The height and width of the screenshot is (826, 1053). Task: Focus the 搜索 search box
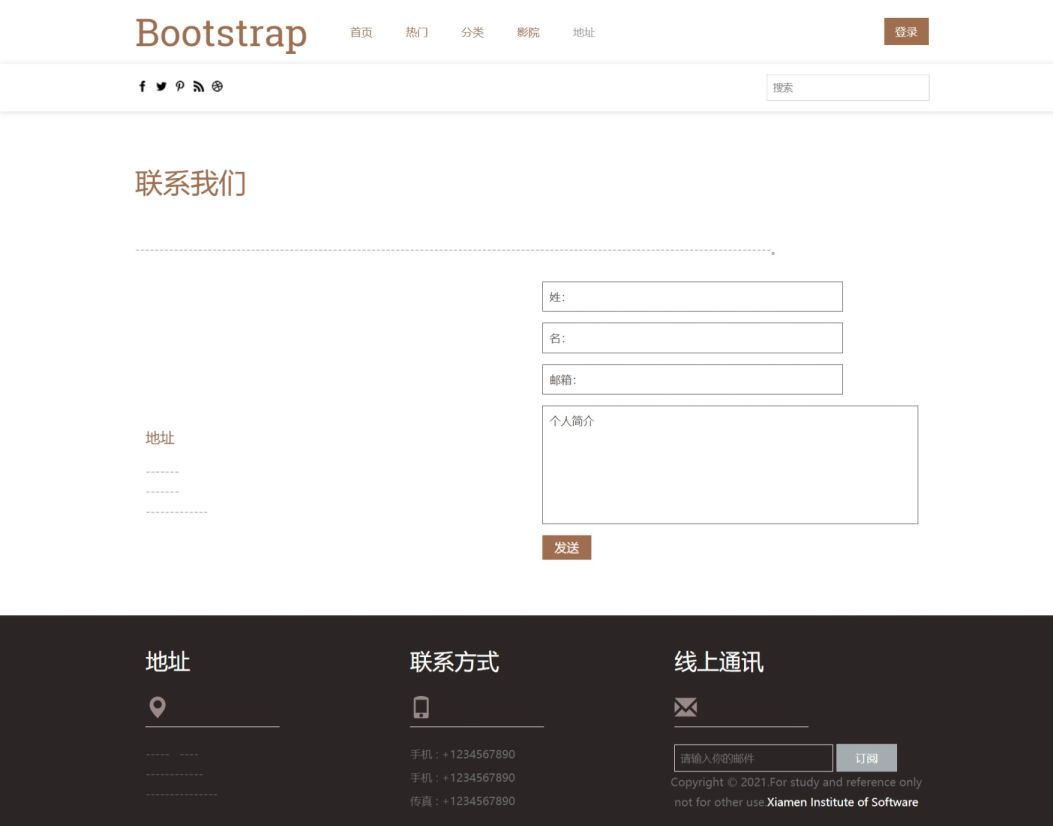847,88
